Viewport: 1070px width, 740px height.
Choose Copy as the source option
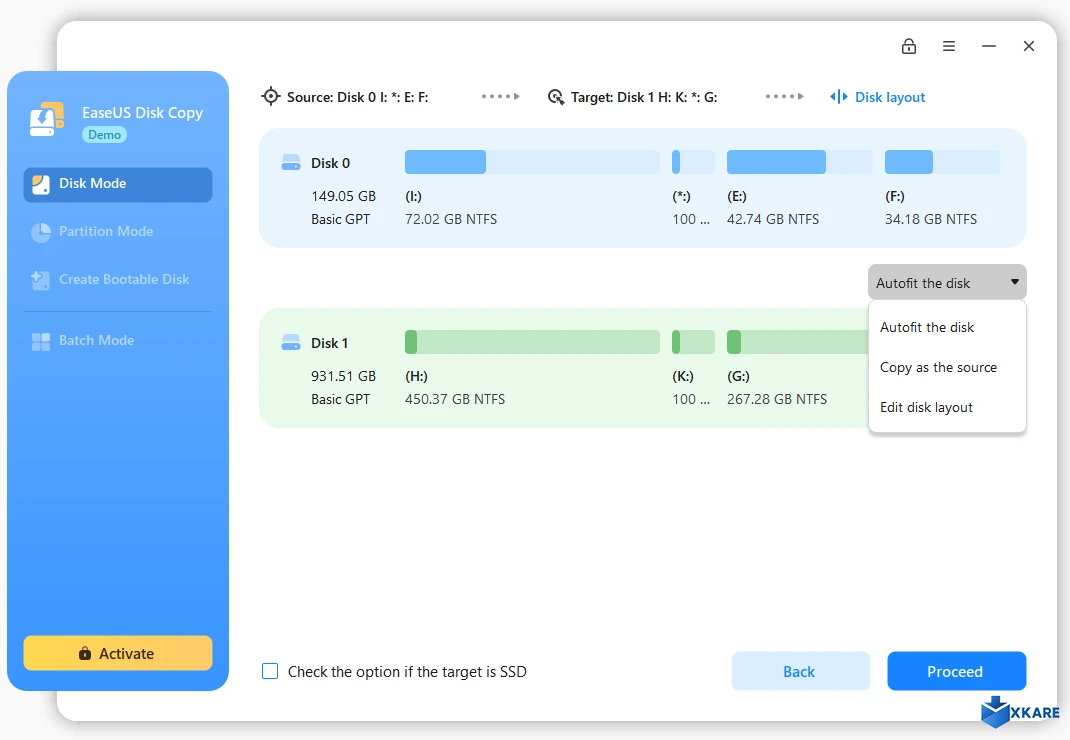pyautogui.click(x=947, y=367)
